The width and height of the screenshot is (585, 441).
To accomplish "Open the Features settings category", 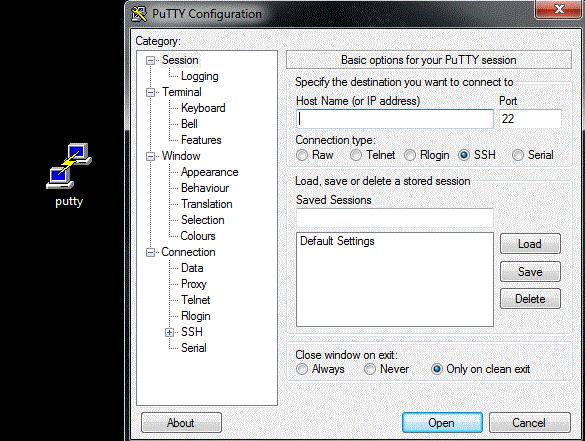I will coord(201,140).
